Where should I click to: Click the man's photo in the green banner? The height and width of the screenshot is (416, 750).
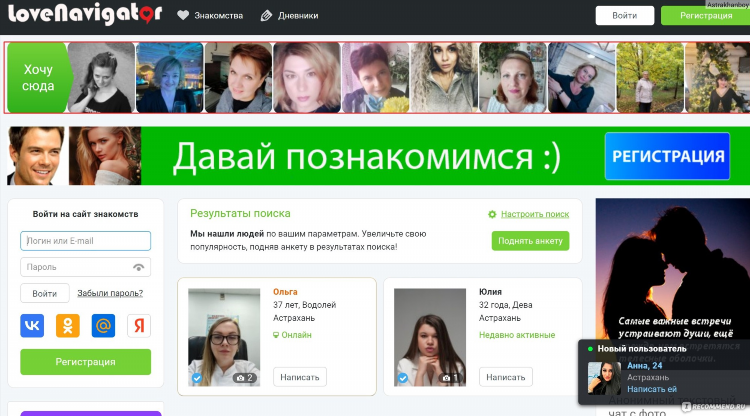36,156
